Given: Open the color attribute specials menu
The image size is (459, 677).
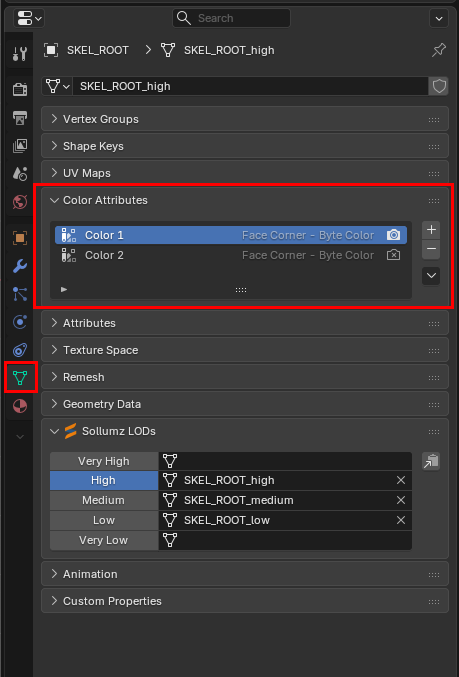Looking at the screenshot, I should 431,276.
